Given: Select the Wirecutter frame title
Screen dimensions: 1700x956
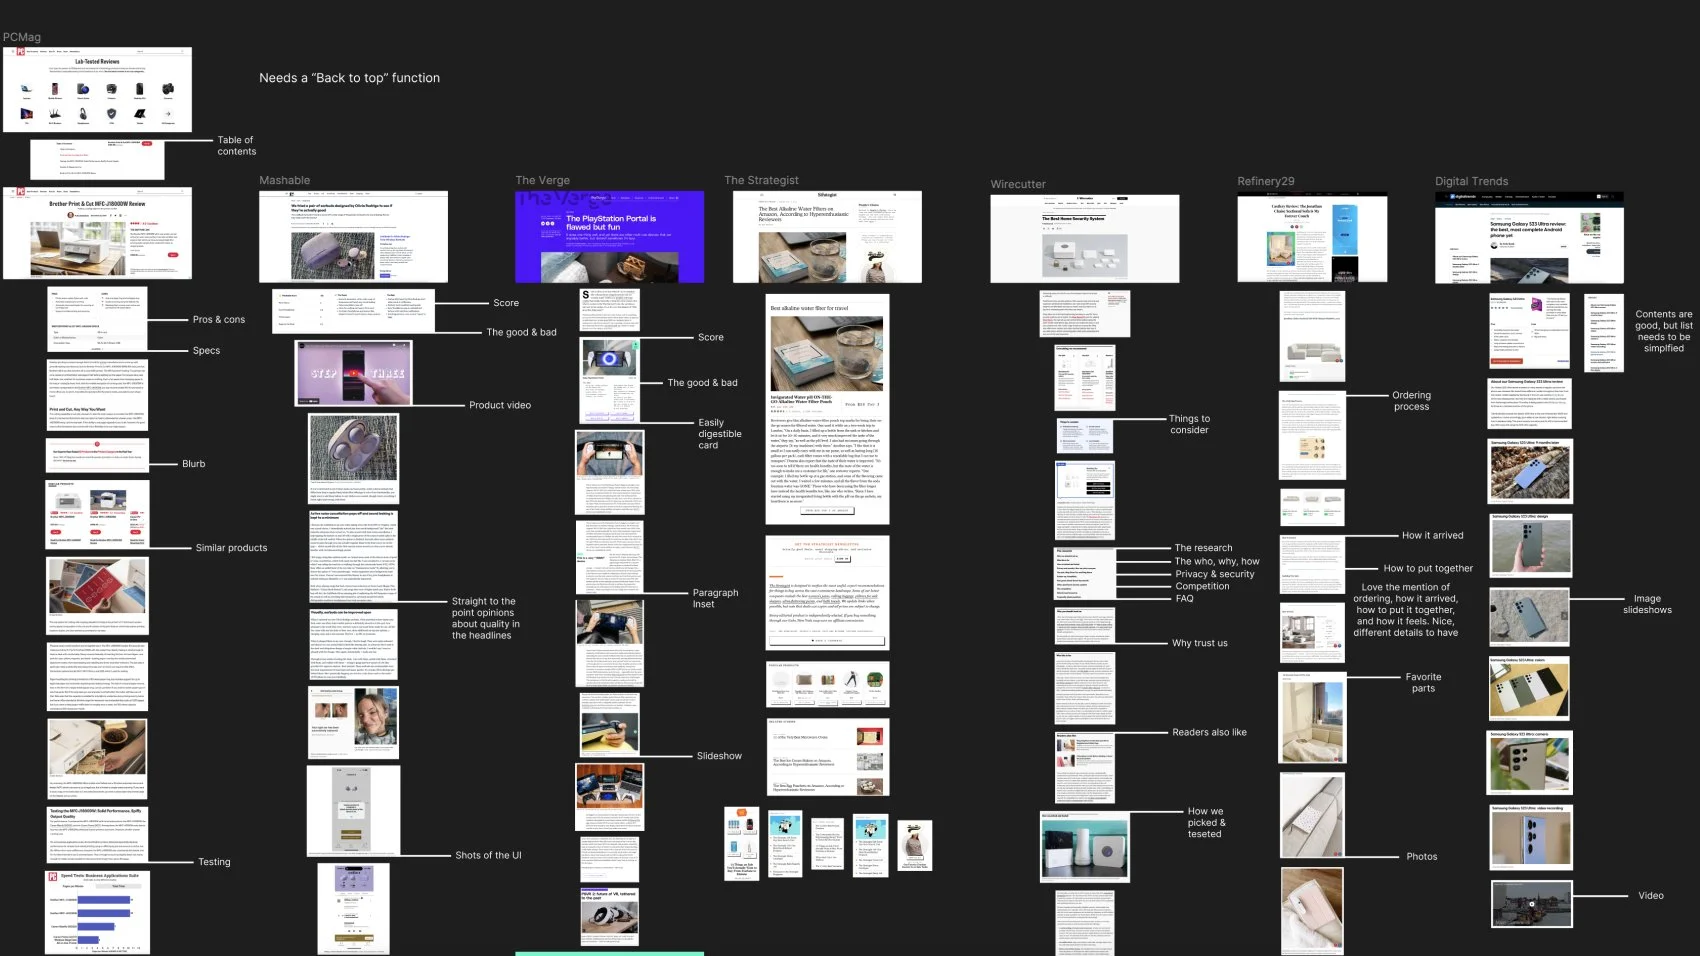Looking at the screenshot, I should [1018, 185].
